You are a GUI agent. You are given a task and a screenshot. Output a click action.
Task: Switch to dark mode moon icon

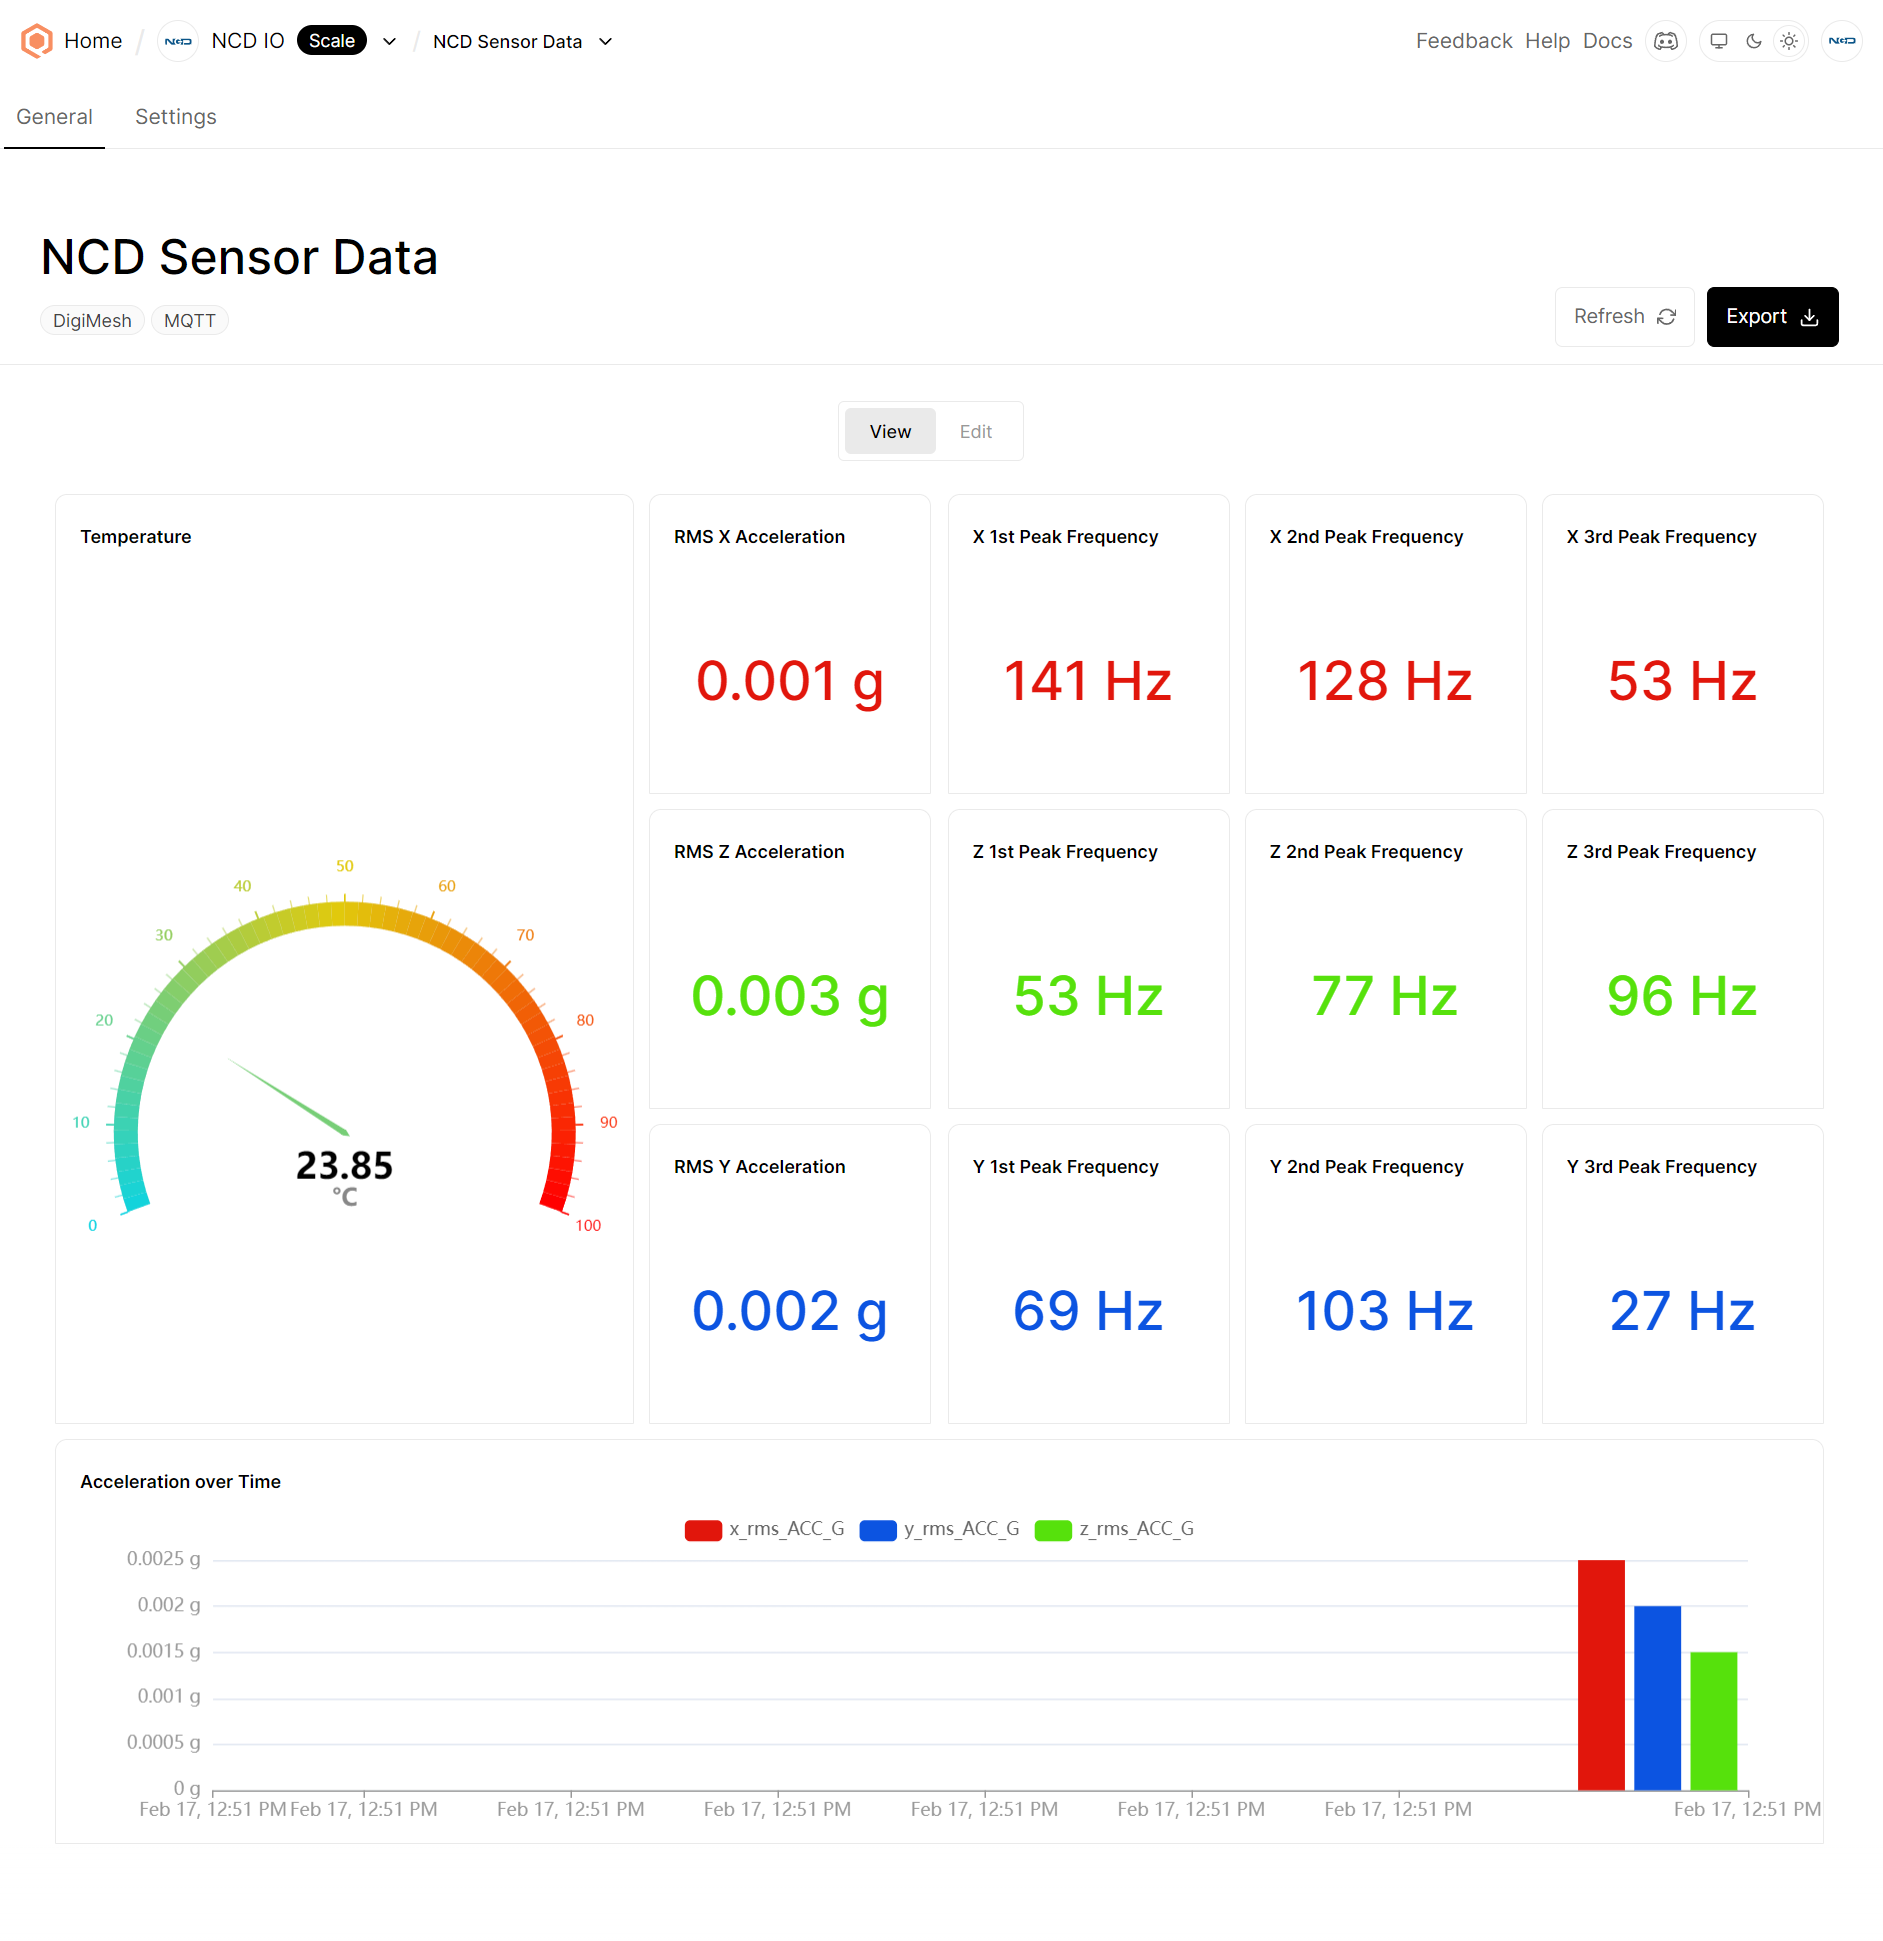[1754, 41]
